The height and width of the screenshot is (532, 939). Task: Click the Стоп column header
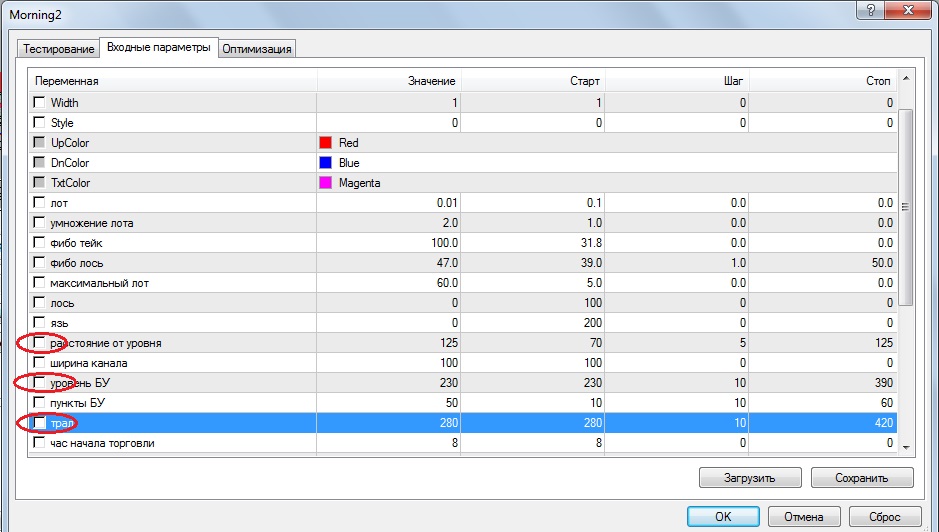(x=823, y=81)
